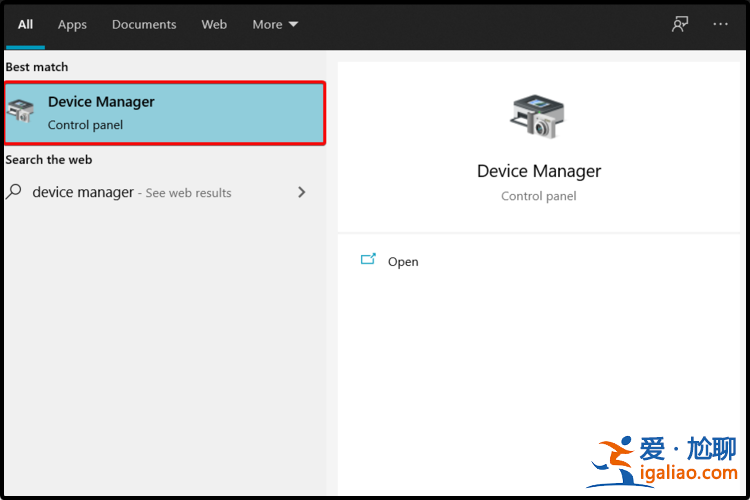
Task: Switch to the All tab
Action: tap(25, 24)
